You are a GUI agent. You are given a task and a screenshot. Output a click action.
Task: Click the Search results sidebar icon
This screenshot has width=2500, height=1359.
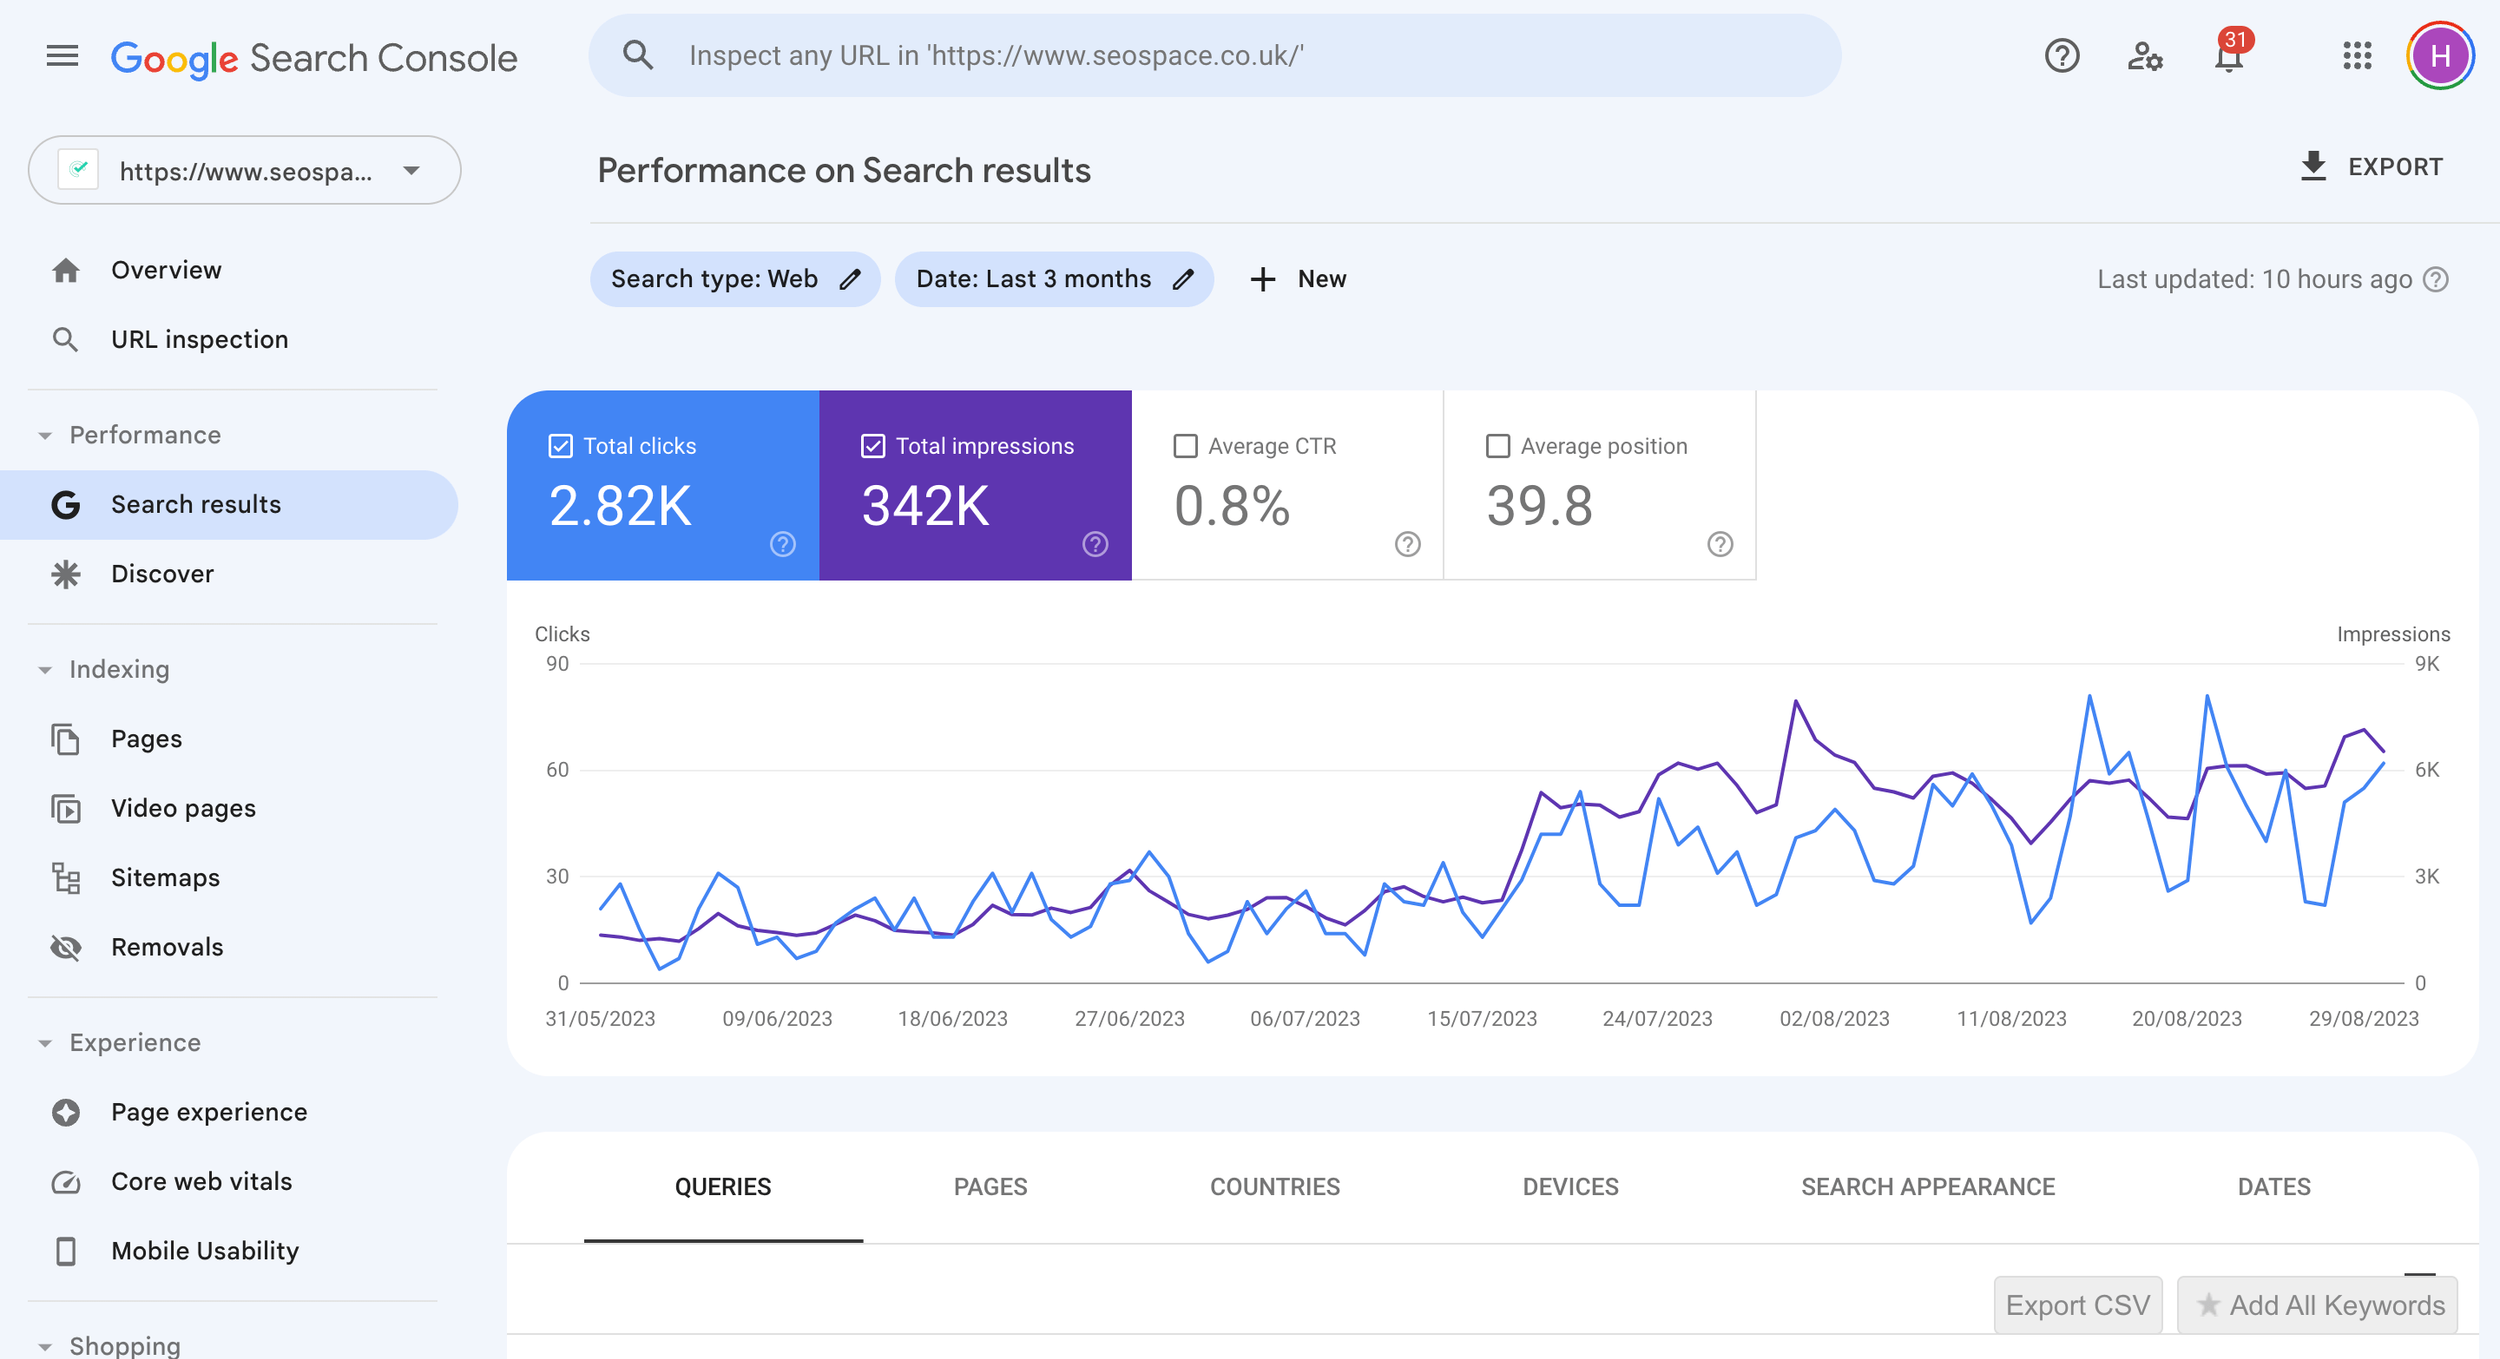[x=64, y=504]
